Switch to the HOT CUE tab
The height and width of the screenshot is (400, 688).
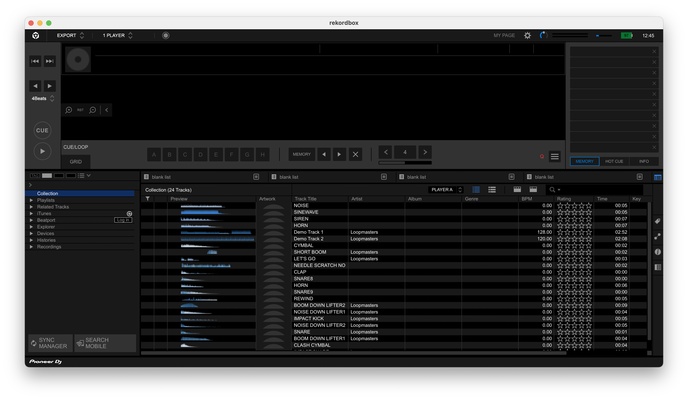coord(614,161)
